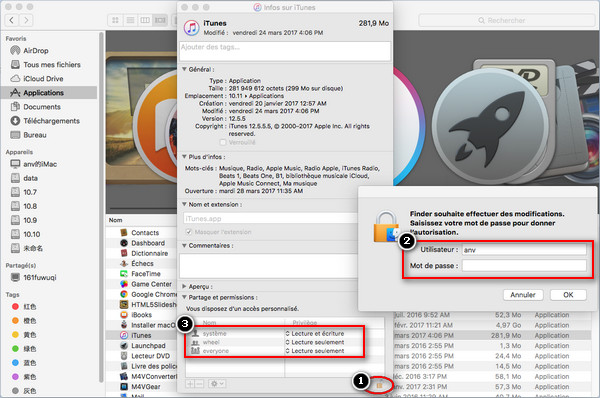Click the padlock icon to unlock permissions

coord(380,385)
